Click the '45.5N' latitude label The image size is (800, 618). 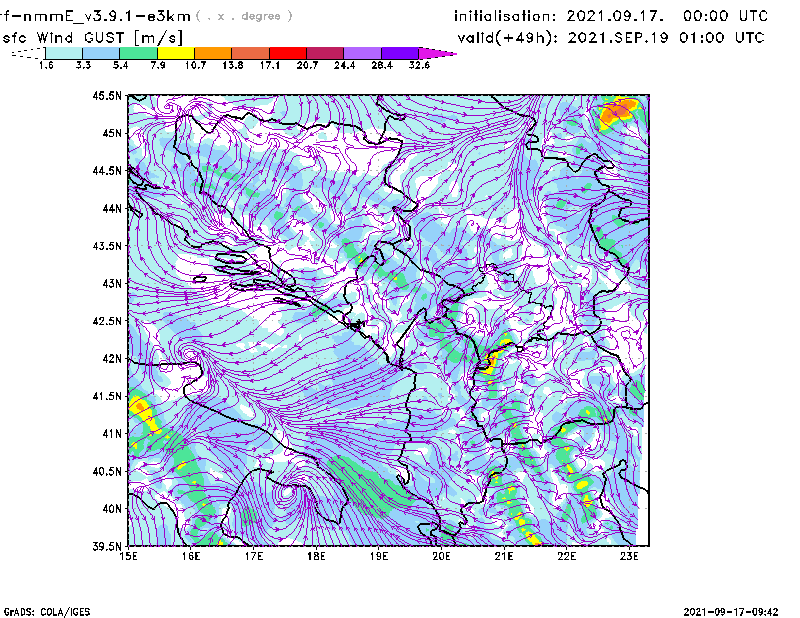(x=107, y=95)
